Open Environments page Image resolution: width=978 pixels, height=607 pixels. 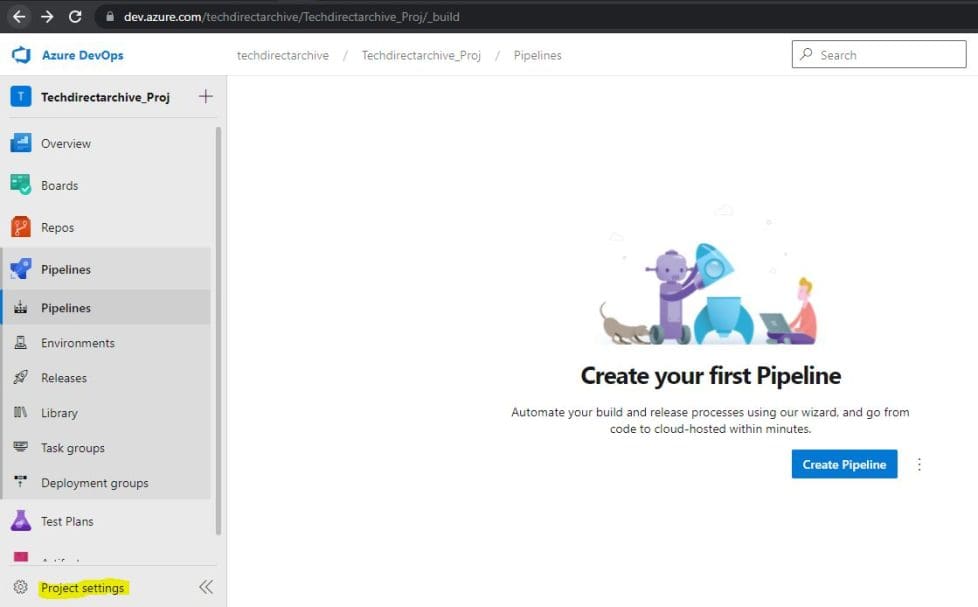78,343
